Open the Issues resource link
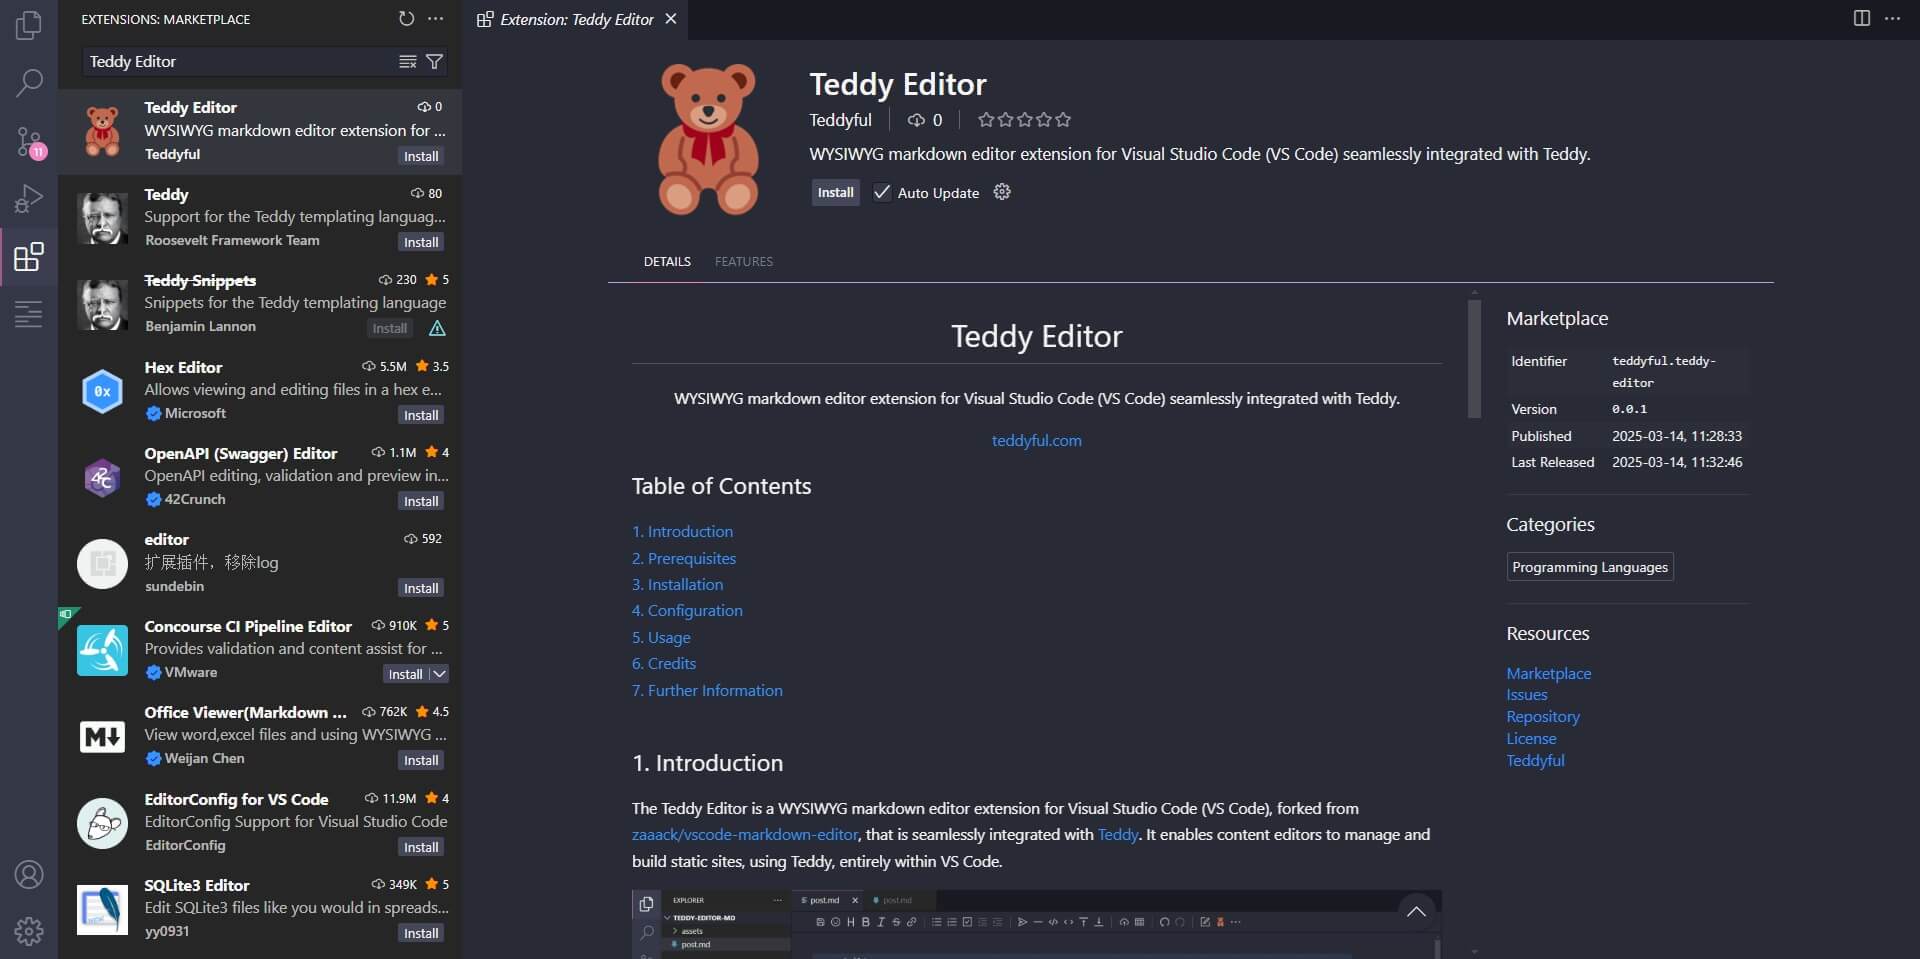1920x959 pixels. [1526, 695]
